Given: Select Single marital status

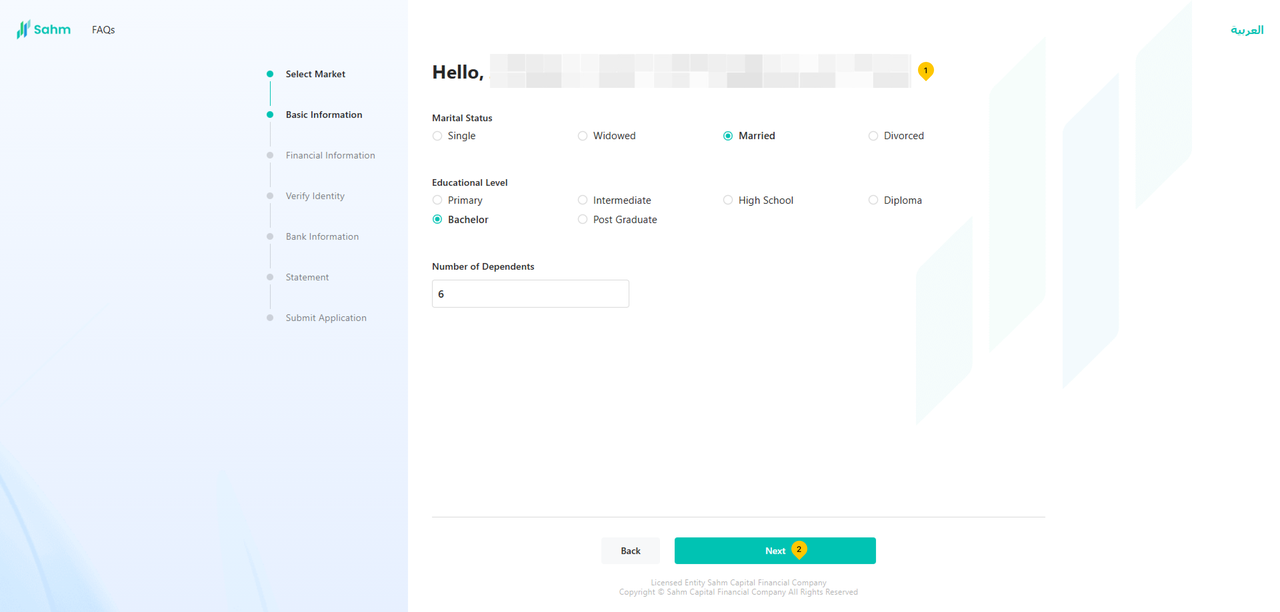Looking at the screenshot, I should coord(438,136).
